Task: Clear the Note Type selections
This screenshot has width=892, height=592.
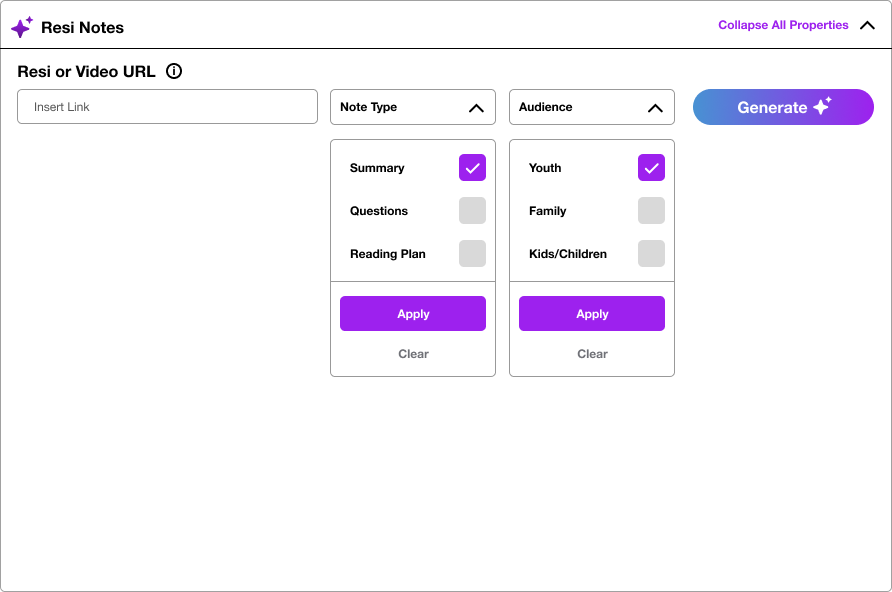Action: pyautogui.click(x=413, y=354)
